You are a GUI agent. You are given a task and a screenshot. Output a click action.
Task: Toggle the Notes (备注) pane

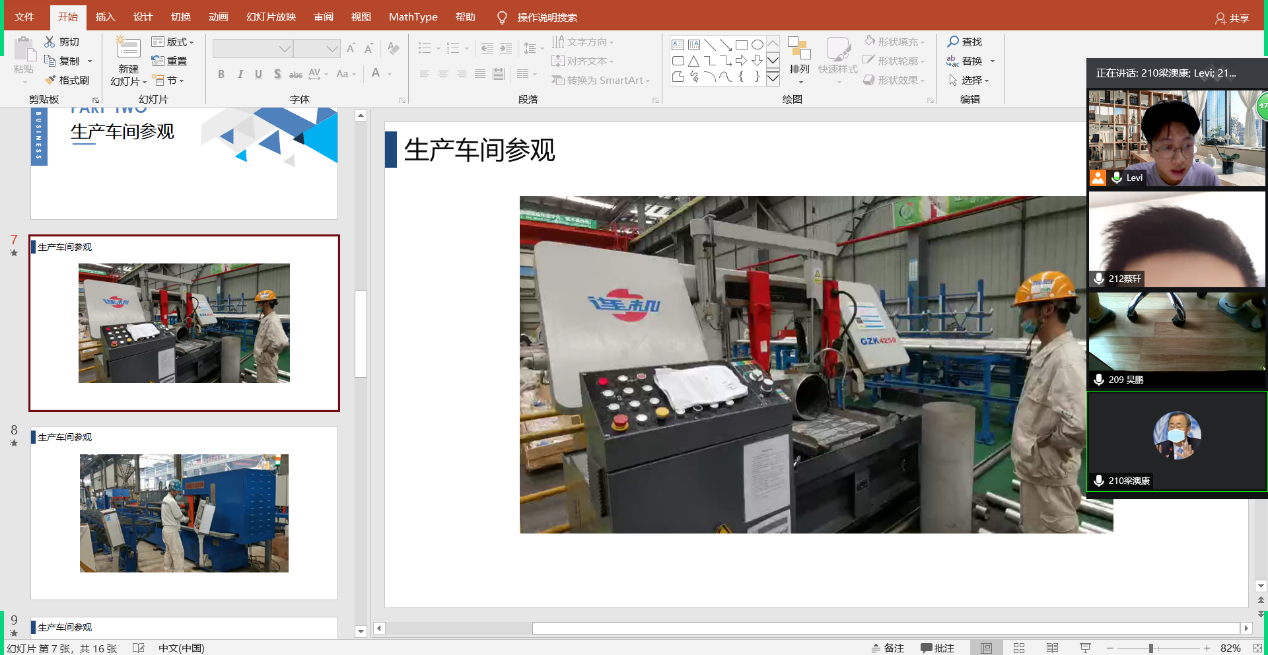click(886, 648)
